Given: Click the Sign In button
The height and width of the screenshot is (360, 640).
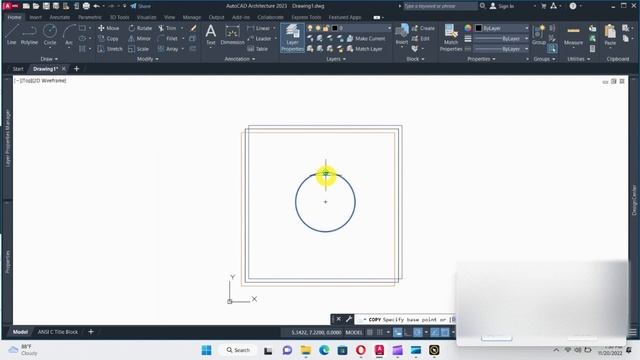Looking at the screenshot, I should click(502, 6).
